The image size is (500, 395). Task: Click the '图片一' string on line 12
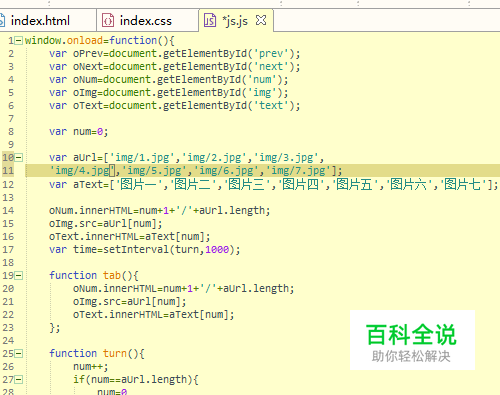pyautogui.click(x=138, y=184)
